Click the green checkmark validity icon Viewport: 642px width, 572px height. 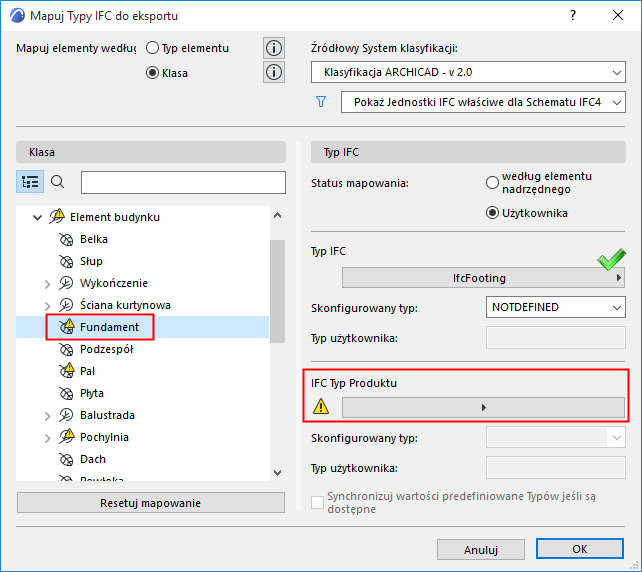tap(611, 259)
